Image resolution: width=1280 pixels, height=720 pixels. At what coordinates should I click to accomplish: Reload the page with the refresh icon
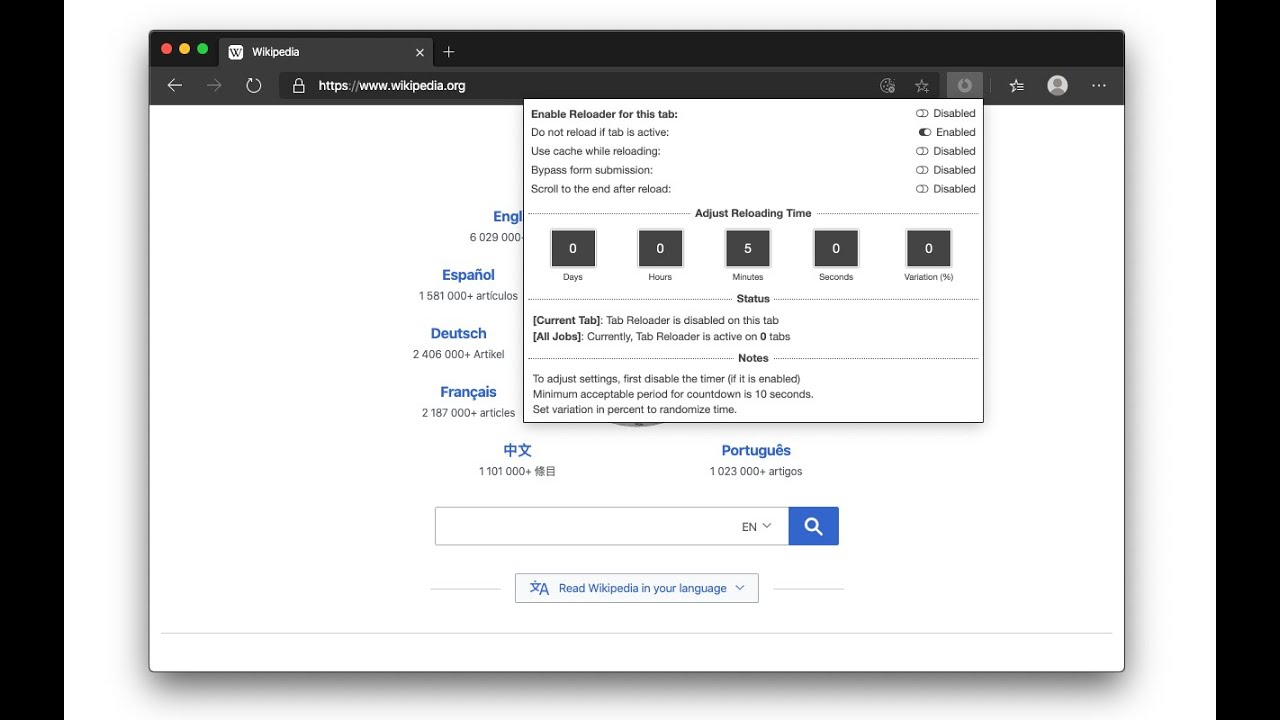point(254,86)
